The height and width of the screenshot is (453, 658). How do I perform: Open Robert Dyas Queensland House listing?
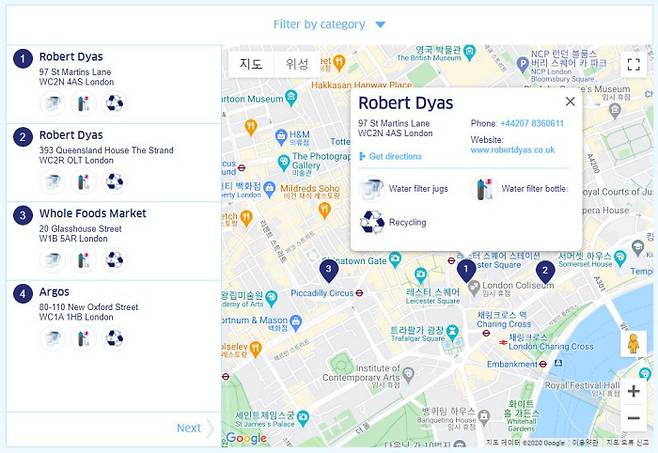click(x=70, y=135)
